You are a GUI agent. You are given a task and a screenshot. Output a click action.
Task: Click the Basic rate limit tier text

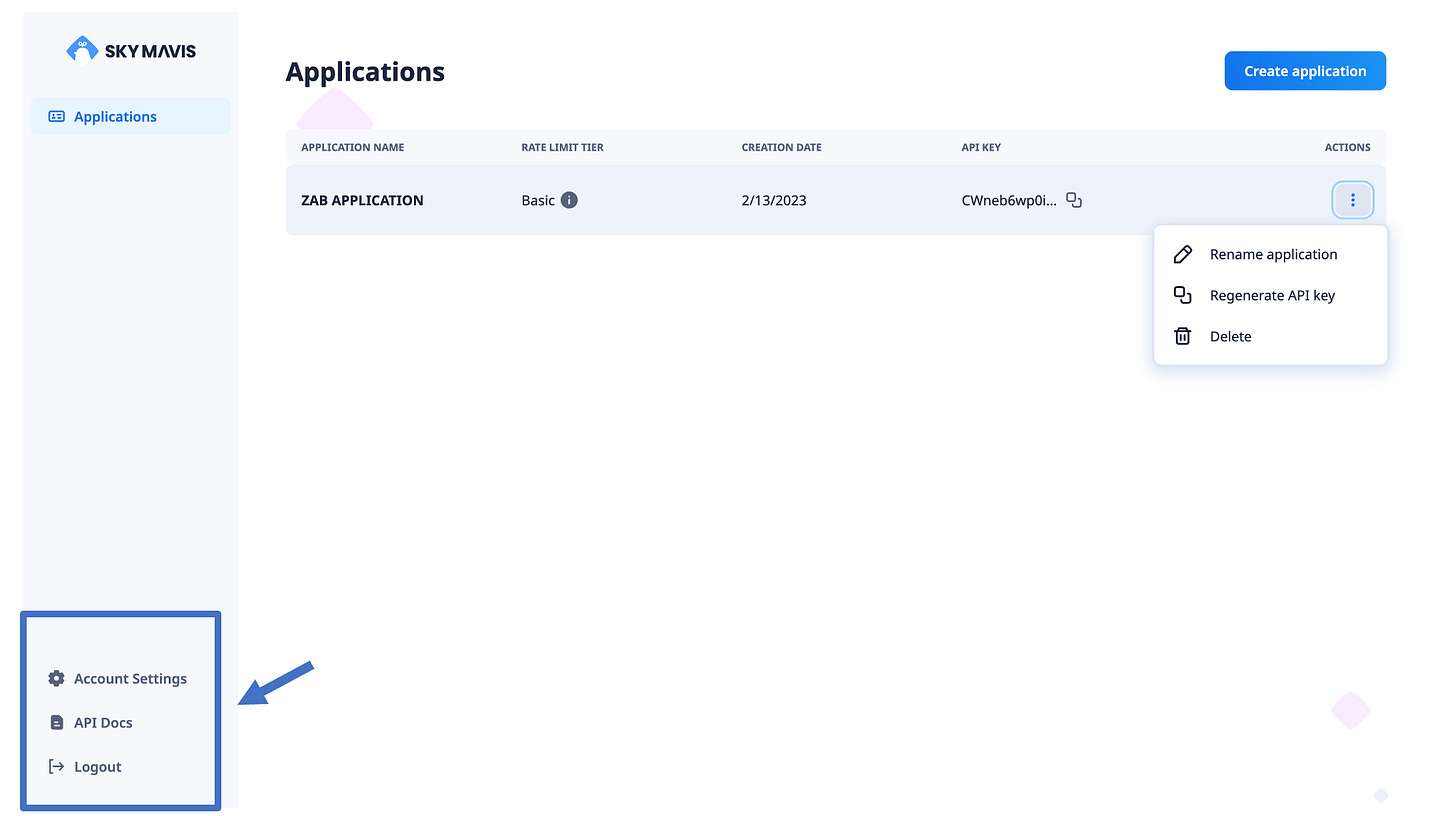(538, 200)
